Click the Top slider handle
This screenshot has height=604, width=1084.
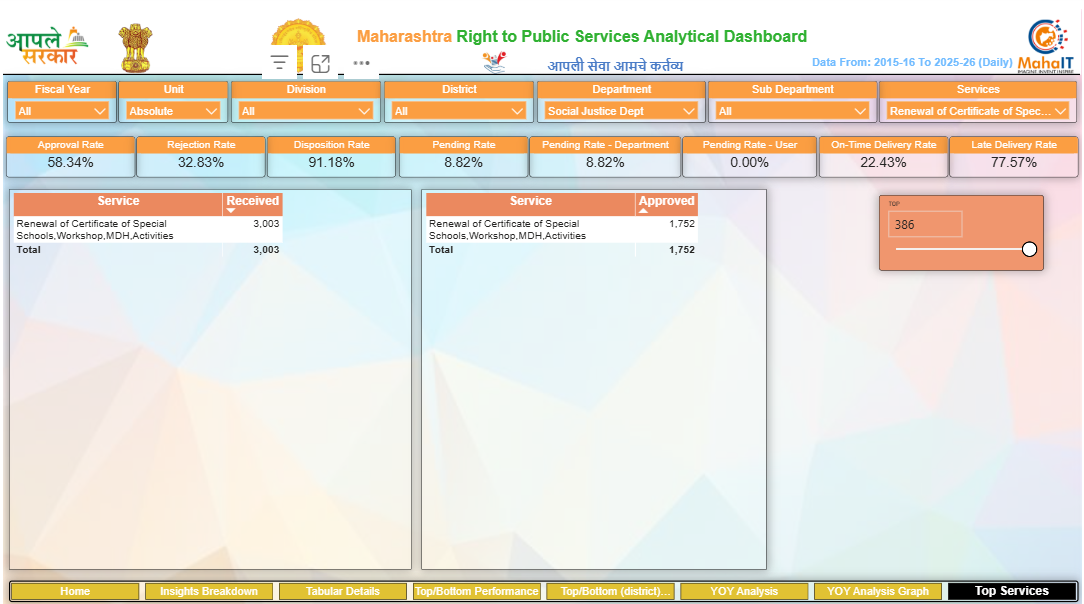(1029, 249)
